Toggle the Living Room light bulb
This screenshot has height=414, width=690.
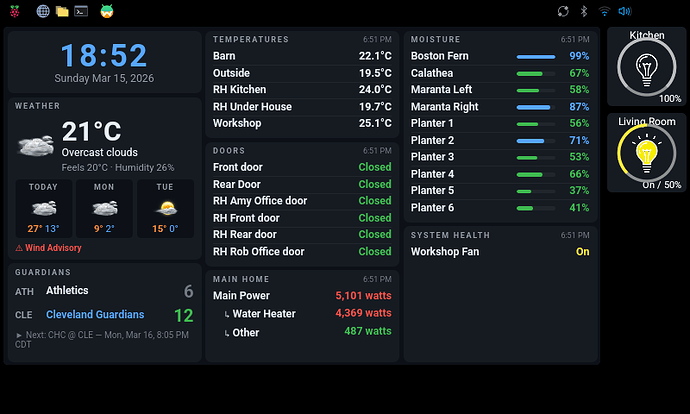tap(646, 154)
